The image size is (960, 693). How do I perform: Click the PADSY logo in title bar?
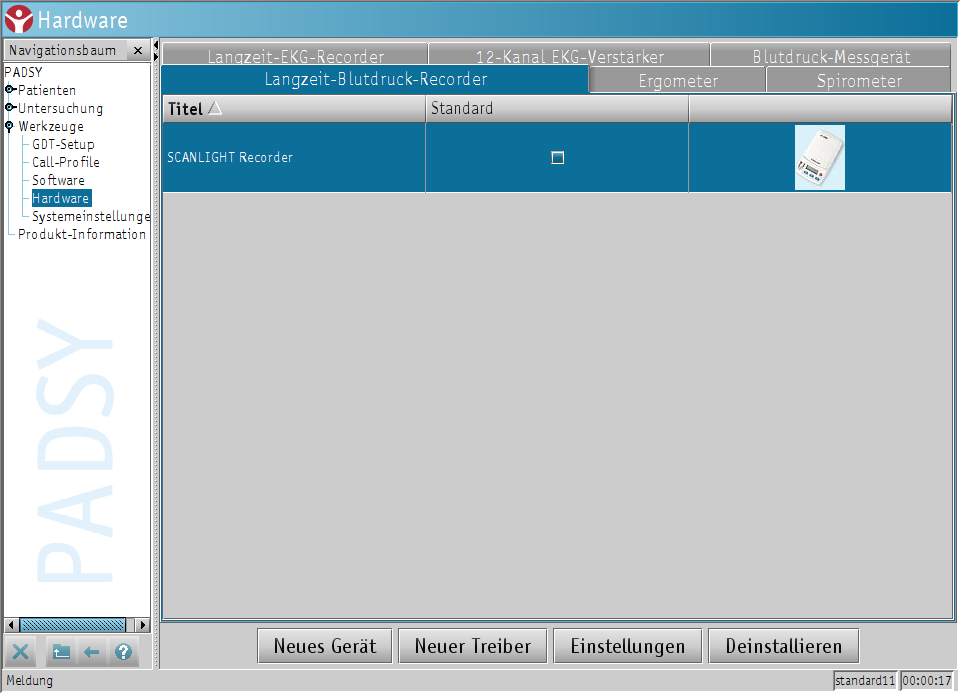click(18, 19)
